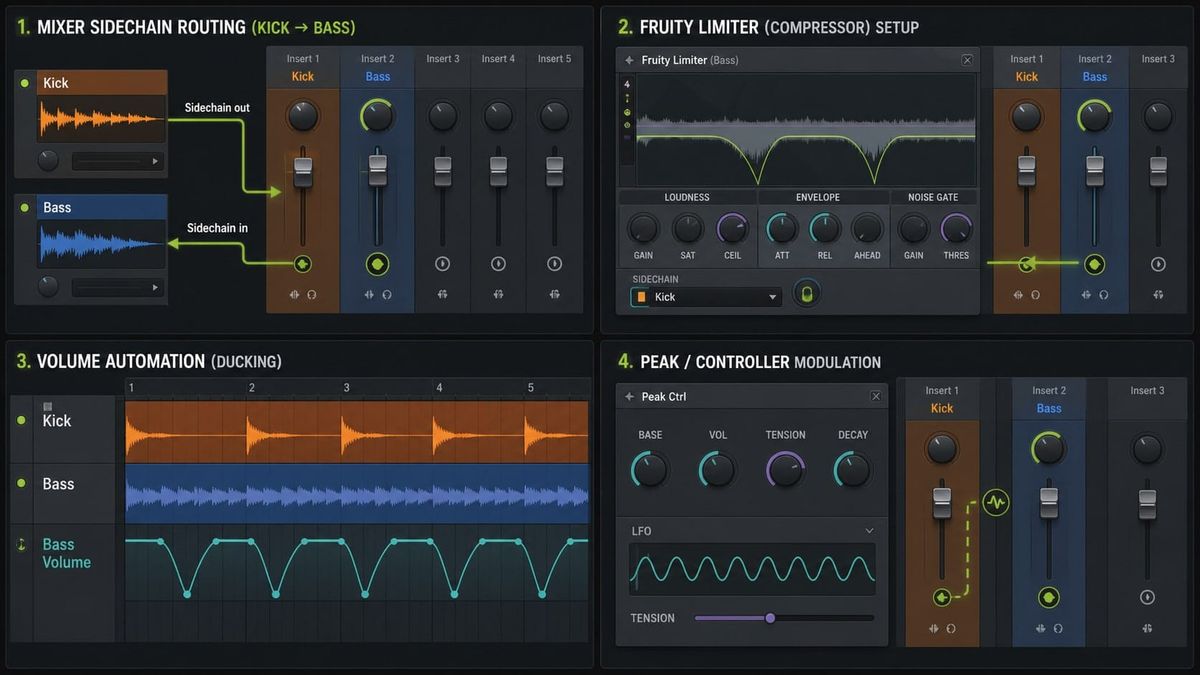Mute the Kick channel via its green LED
Image resolution: width=1200 pixels, height=675 pixels.
pyautogui.click(x=25, y=83)
